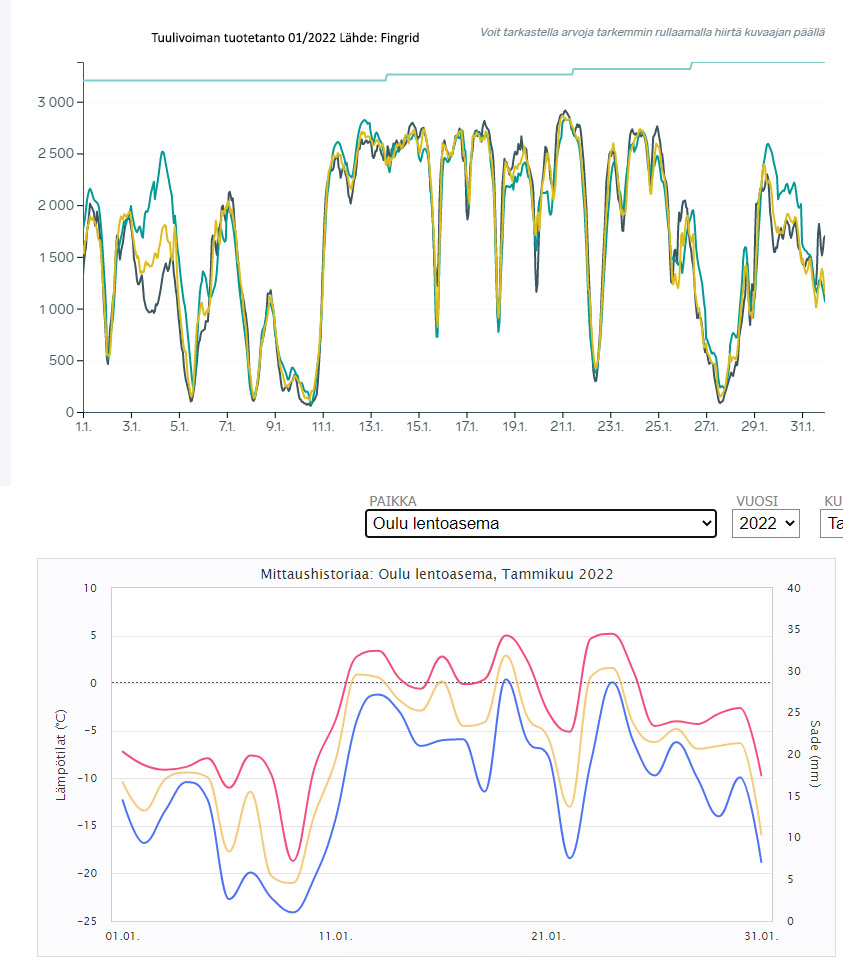Click the '21.01.' date on temperature chart

tap(548, 936)
